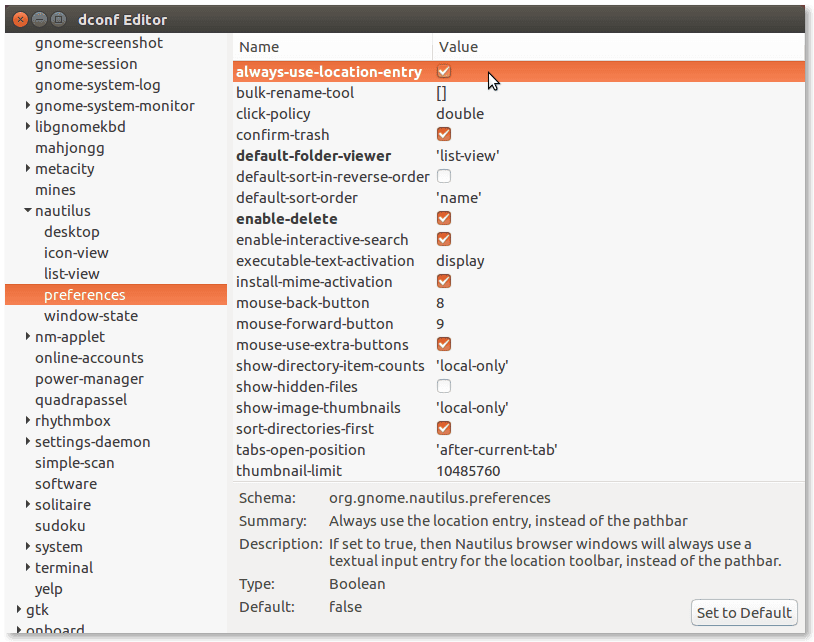Click the Set to Default button
The width and height of the screenshot is (814, 642).
(x=744, y=612)
